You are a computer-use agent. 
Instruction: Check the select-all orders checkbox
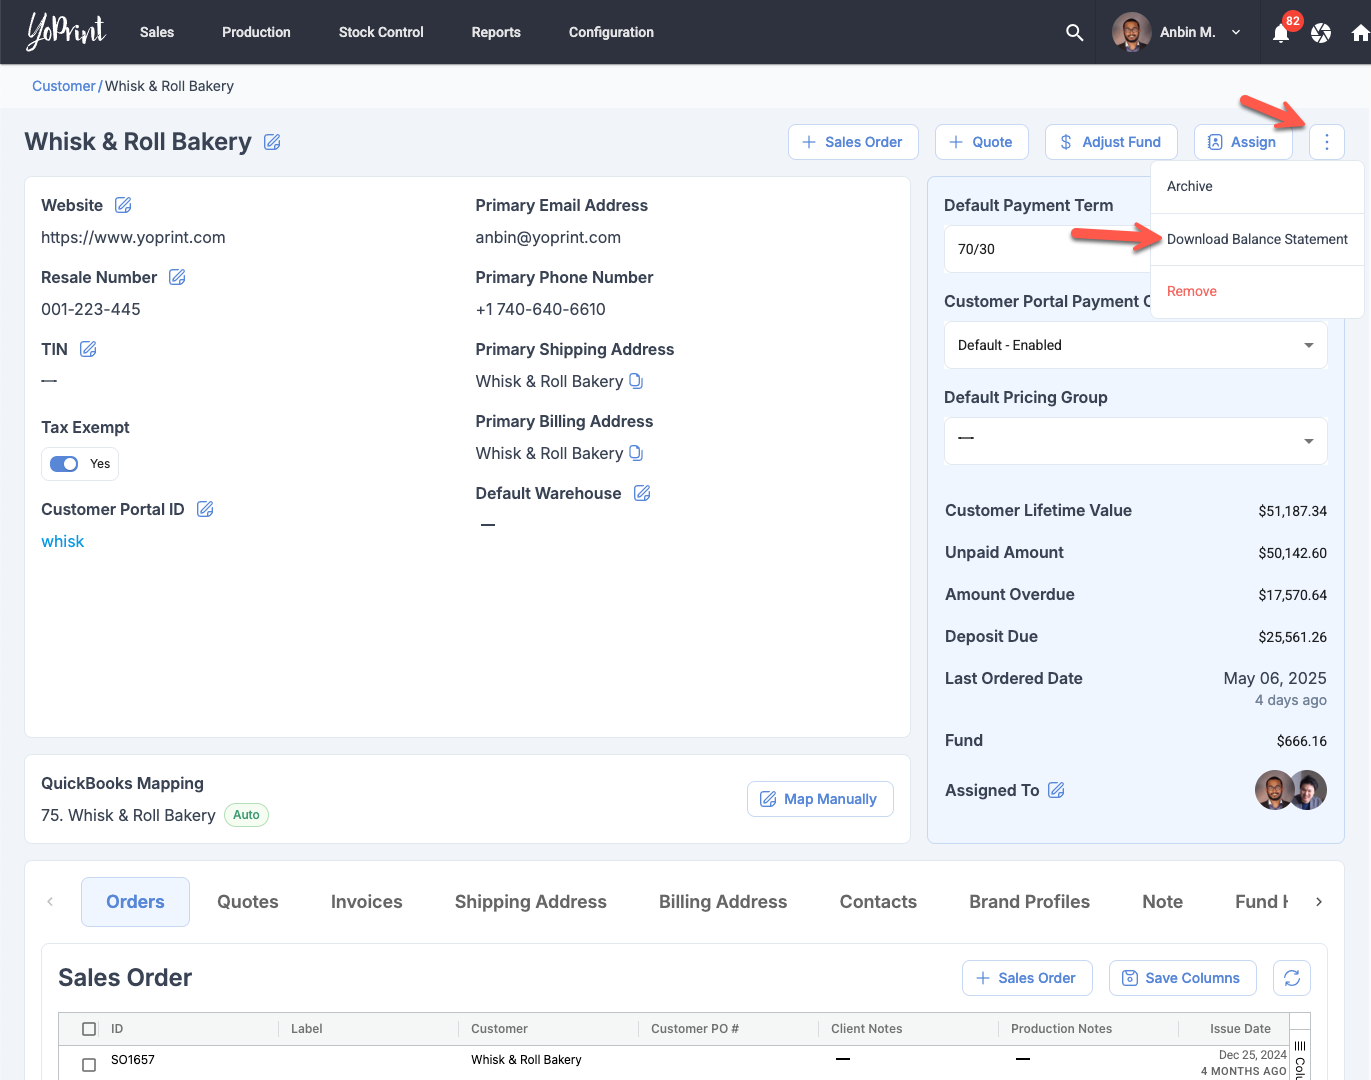click(x=89, y=1029)
